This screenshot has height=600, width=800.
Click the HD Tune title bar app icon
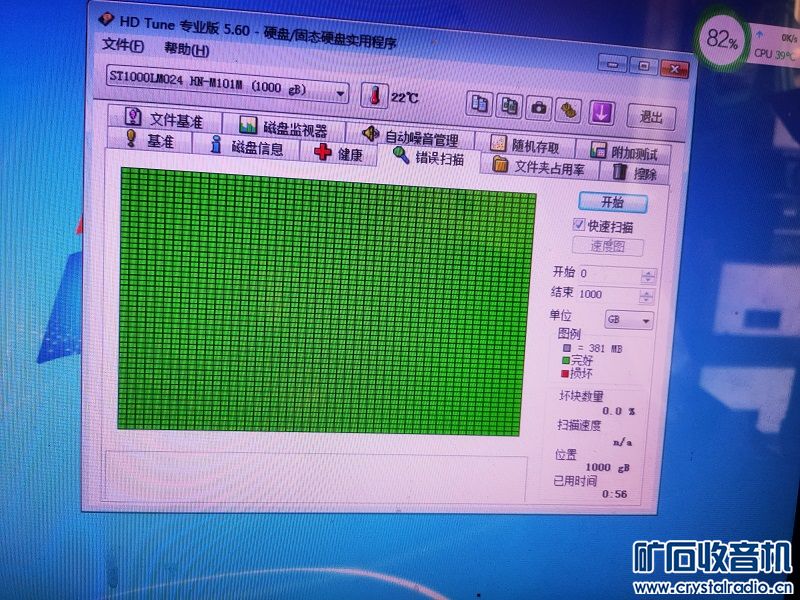(106, 19)
